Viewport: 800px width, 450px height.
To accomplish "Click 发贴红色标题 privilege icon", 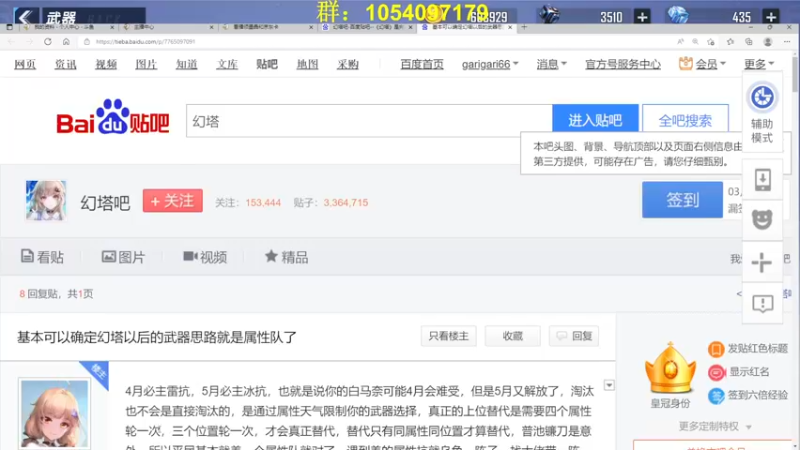I will (x=716, y=349).
